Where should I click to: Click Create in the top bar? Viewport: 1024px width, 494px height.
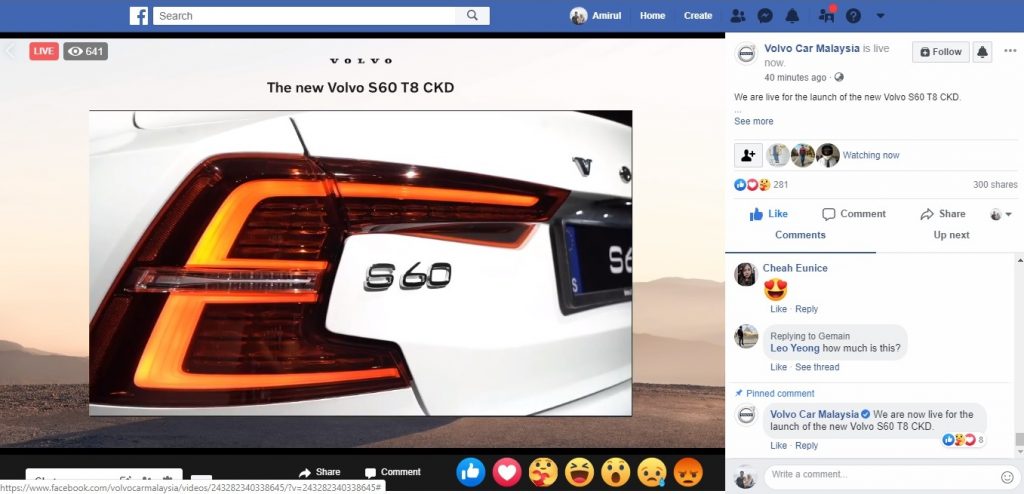[x=697, y=16]
